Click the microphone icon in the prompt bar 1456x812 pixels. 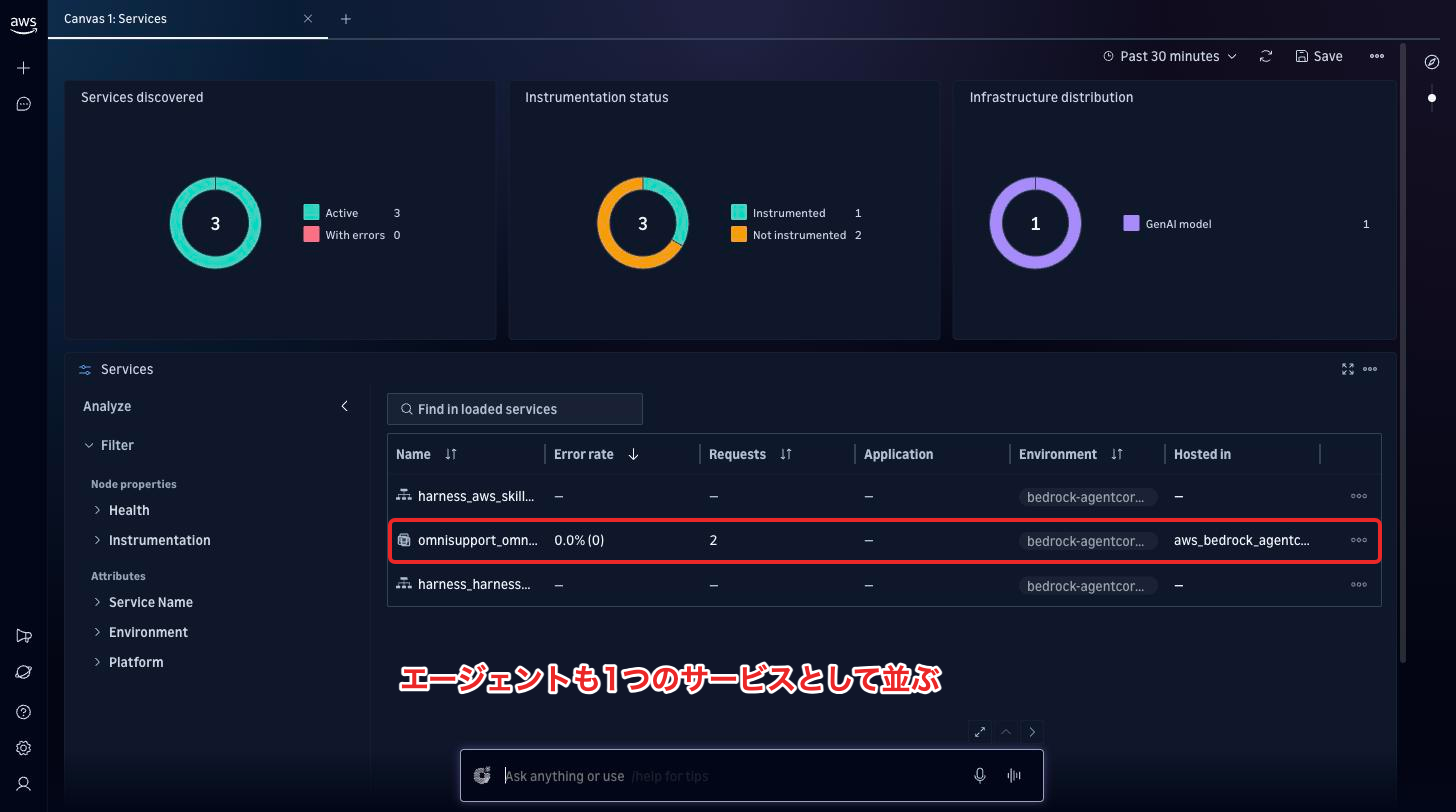[980, 776]
